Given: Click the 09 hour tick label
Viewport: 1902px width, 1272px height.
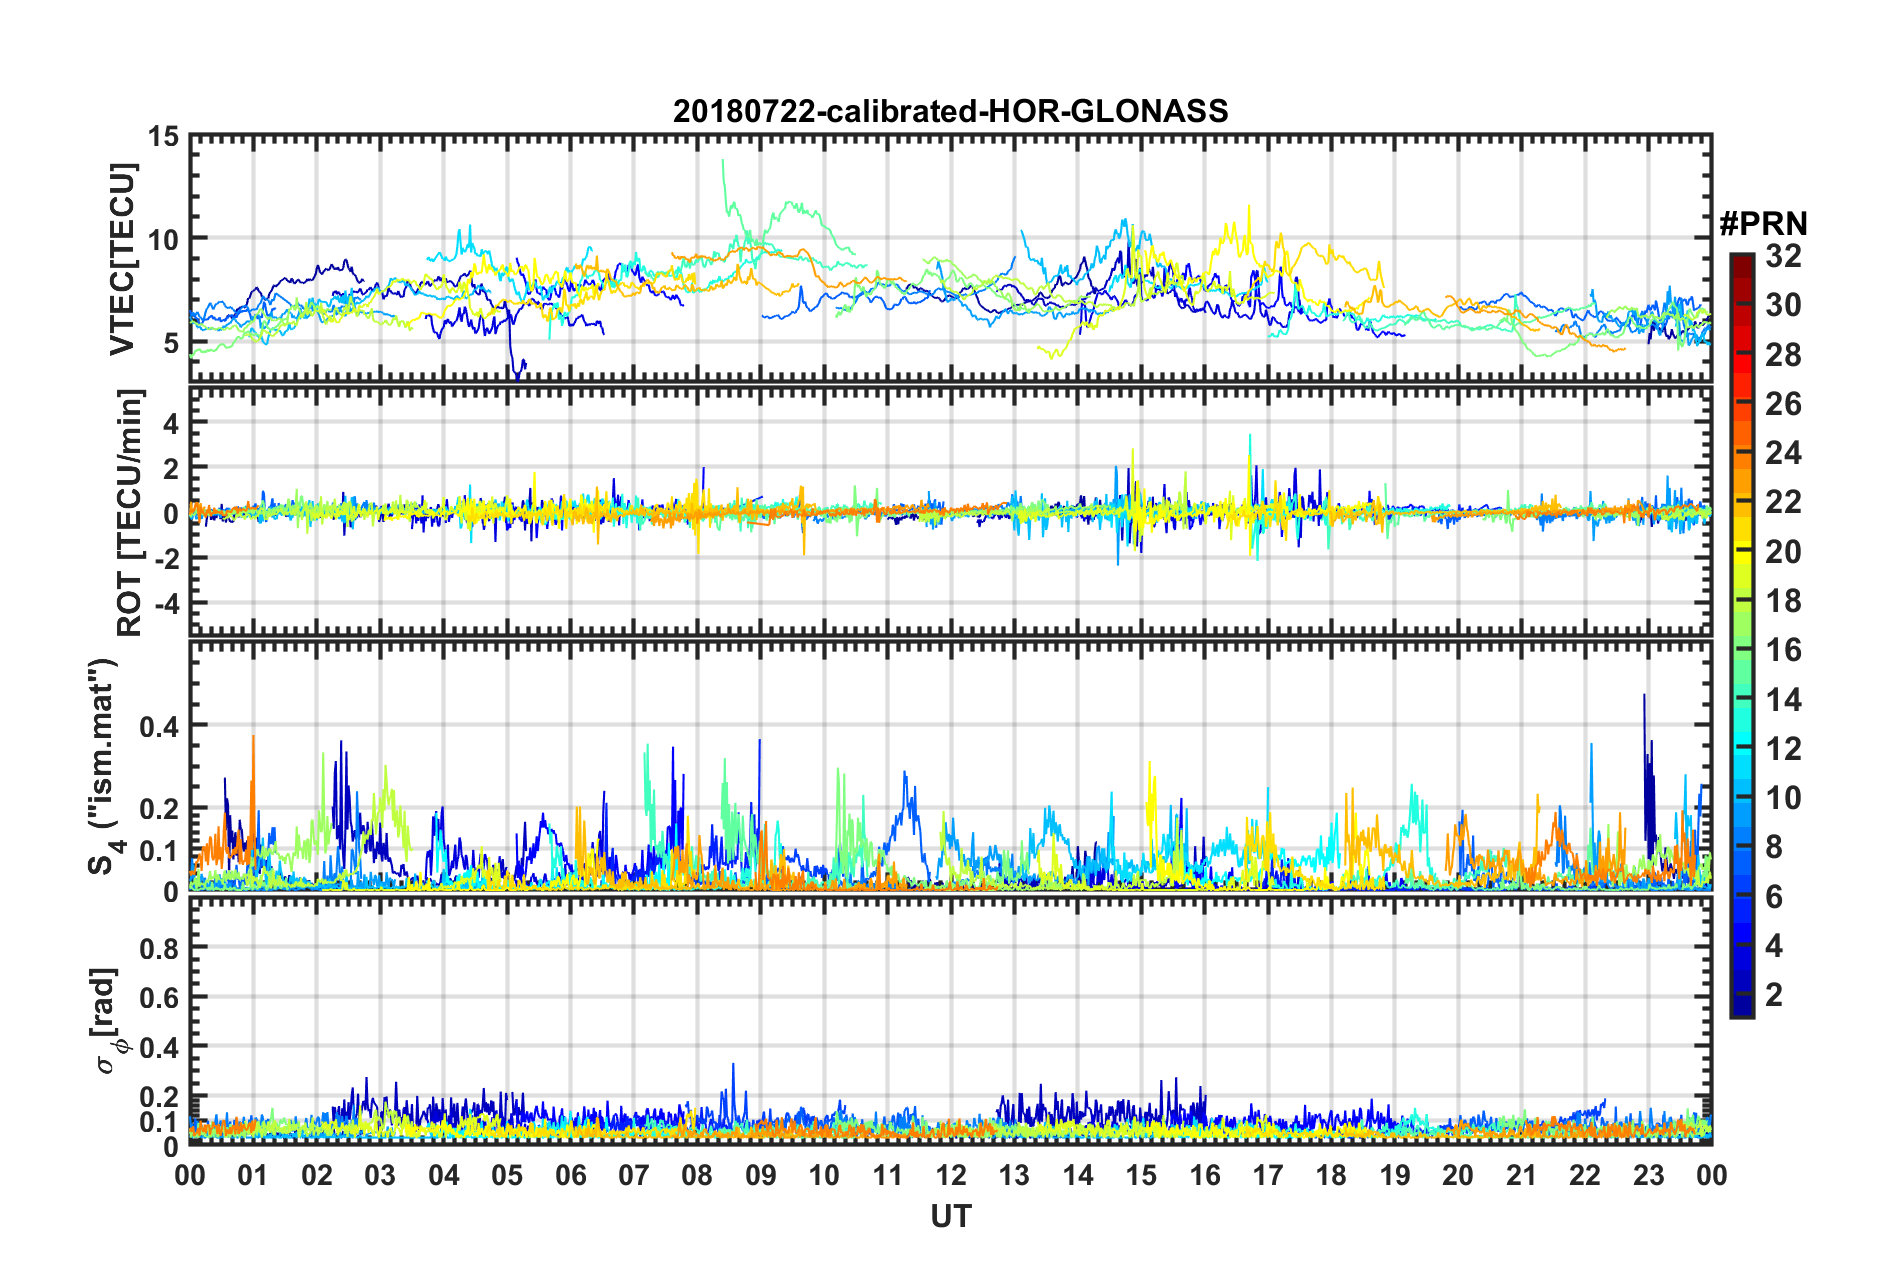Looking at the screenshot, I should pyautogui.click(x=761, y=1175).
